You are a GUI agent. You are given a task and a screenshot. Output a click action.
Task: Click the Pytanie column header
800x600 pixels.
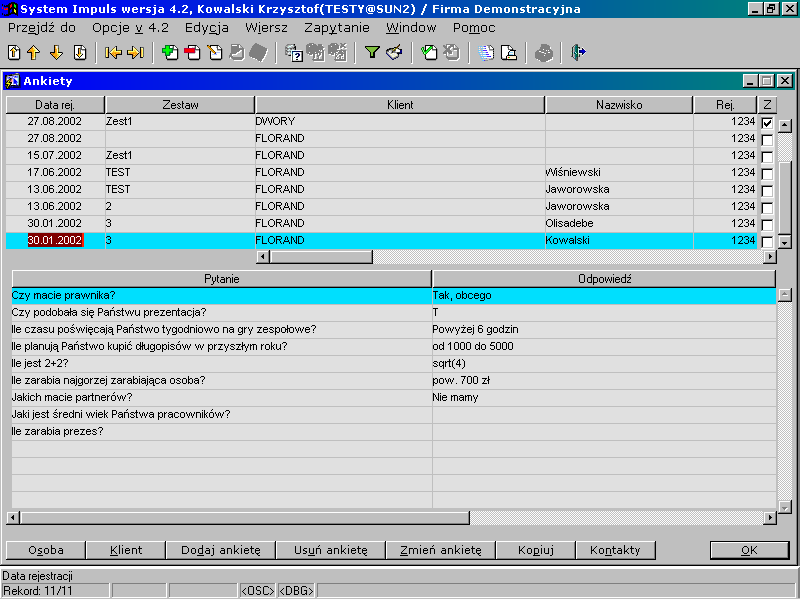pos(221,279)
